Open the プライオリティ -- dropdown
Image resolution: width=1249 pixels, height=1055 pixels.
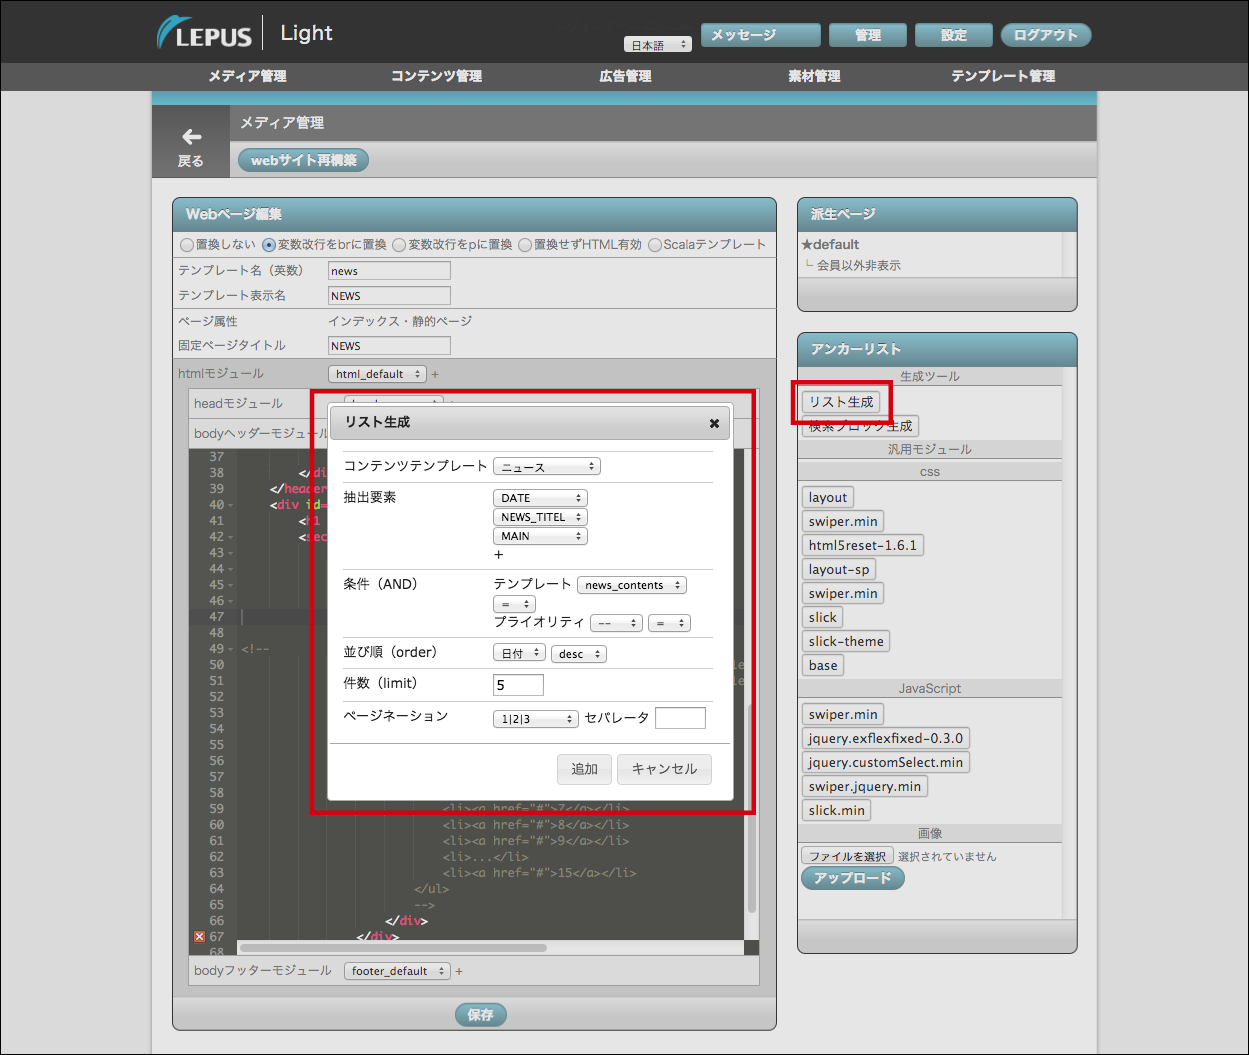[x=616, y=623]
